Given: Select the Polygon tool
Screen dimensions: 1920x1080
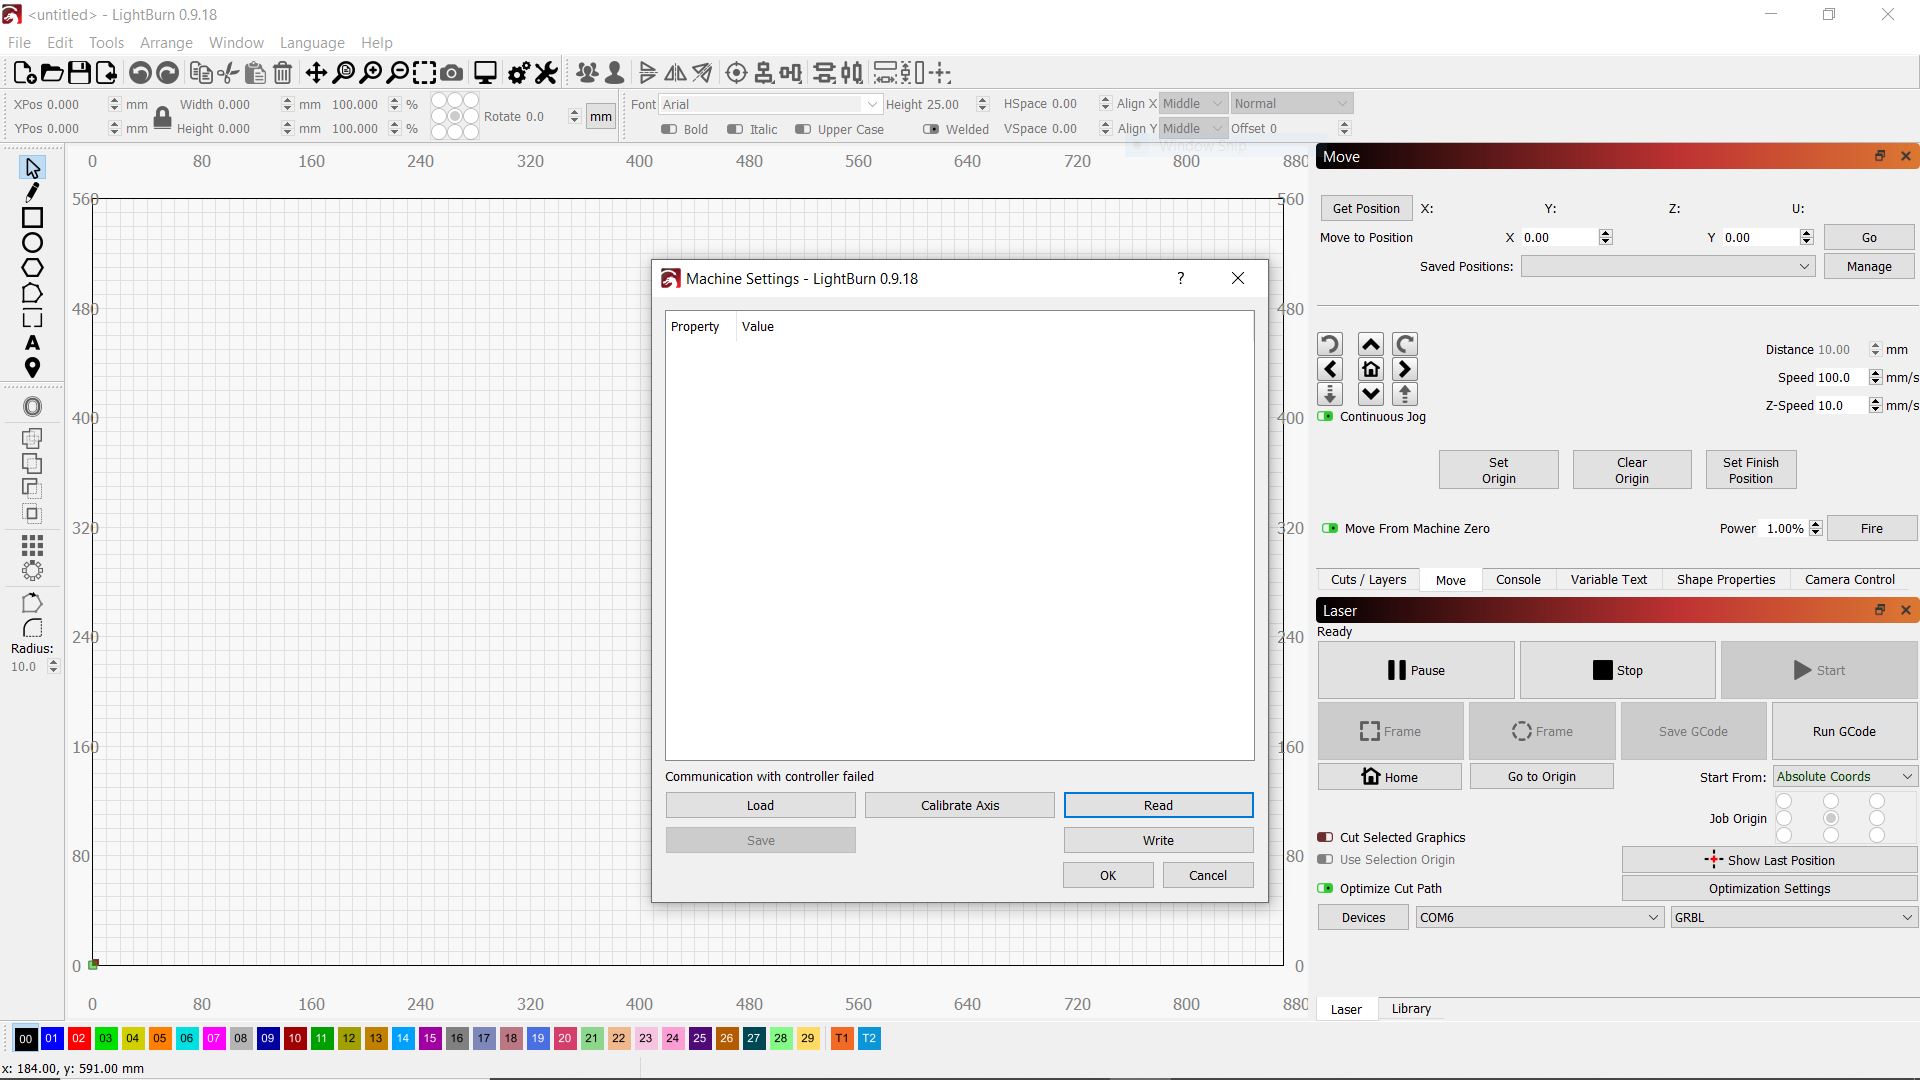Looking at the screenshot, I should (32, 268).
